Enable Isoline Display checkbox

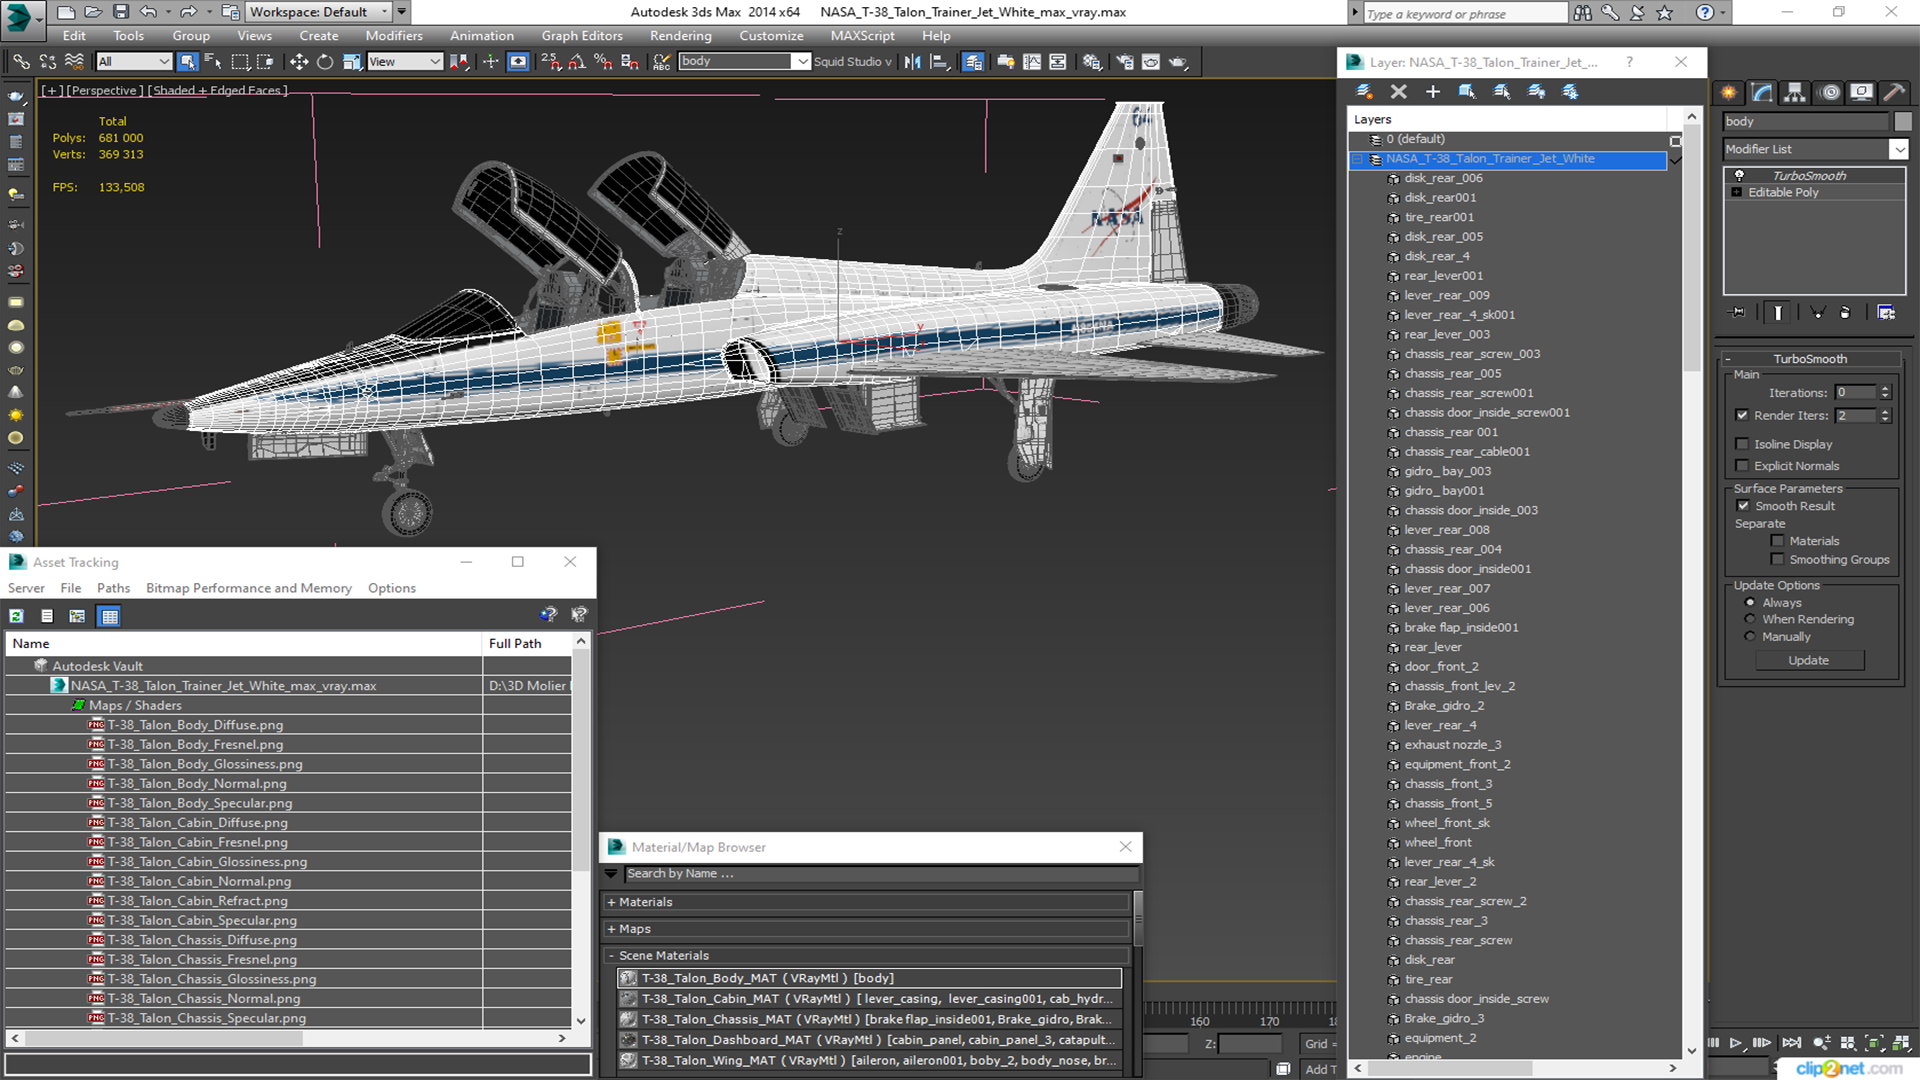[x=1742, y=444]
